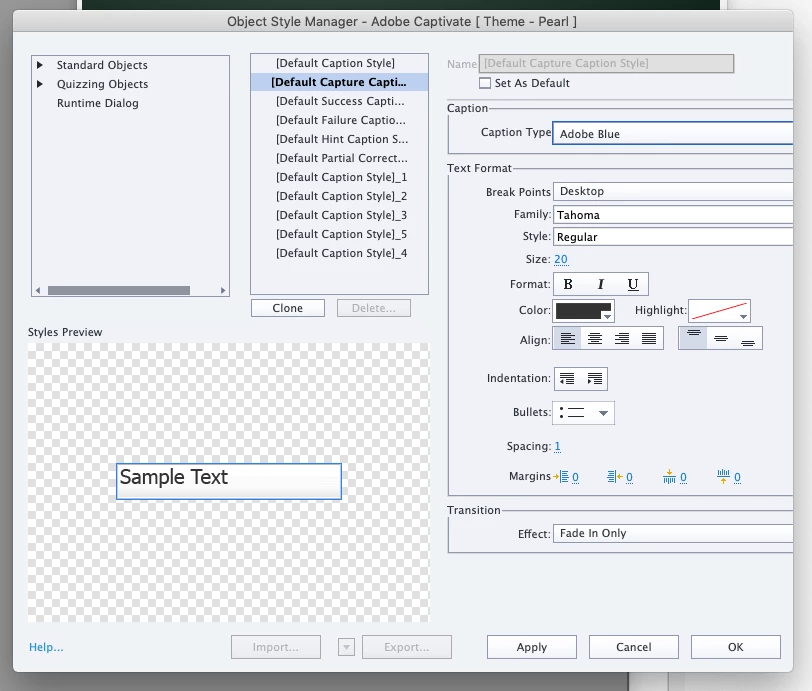The image size is (812, 691).
Task: Select [Default Failure Captio... style
Action: pyautogui.click(x=339, y=120)
